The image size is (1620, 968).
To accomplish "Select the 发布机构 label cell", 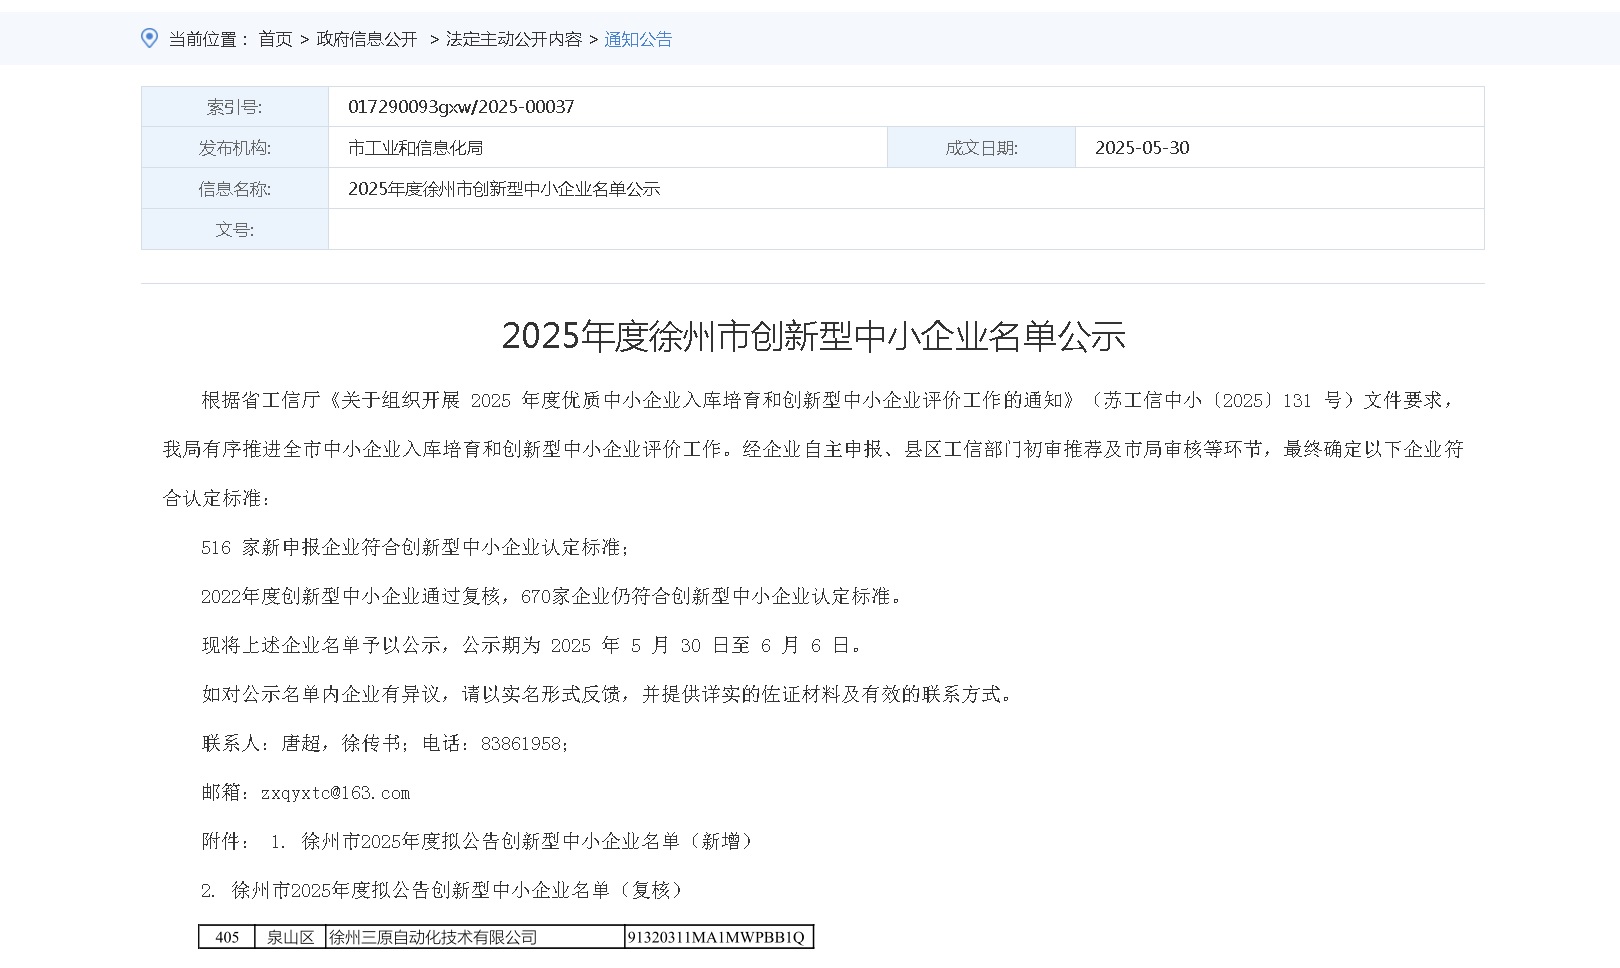I will coord(235,146).
